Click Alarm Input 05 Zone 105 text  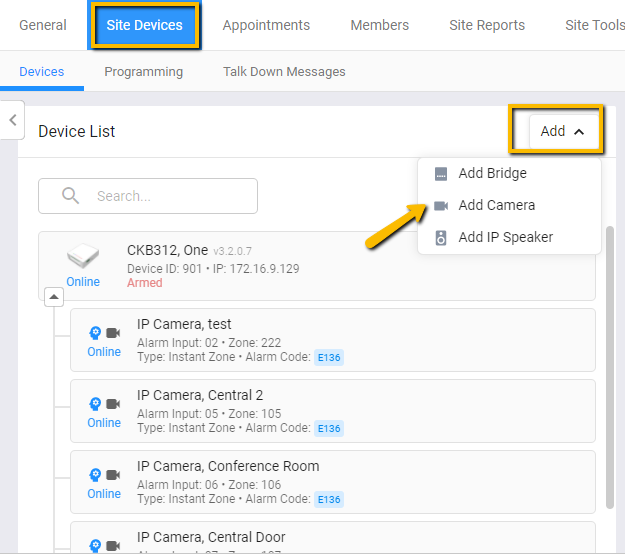point(209,414)
